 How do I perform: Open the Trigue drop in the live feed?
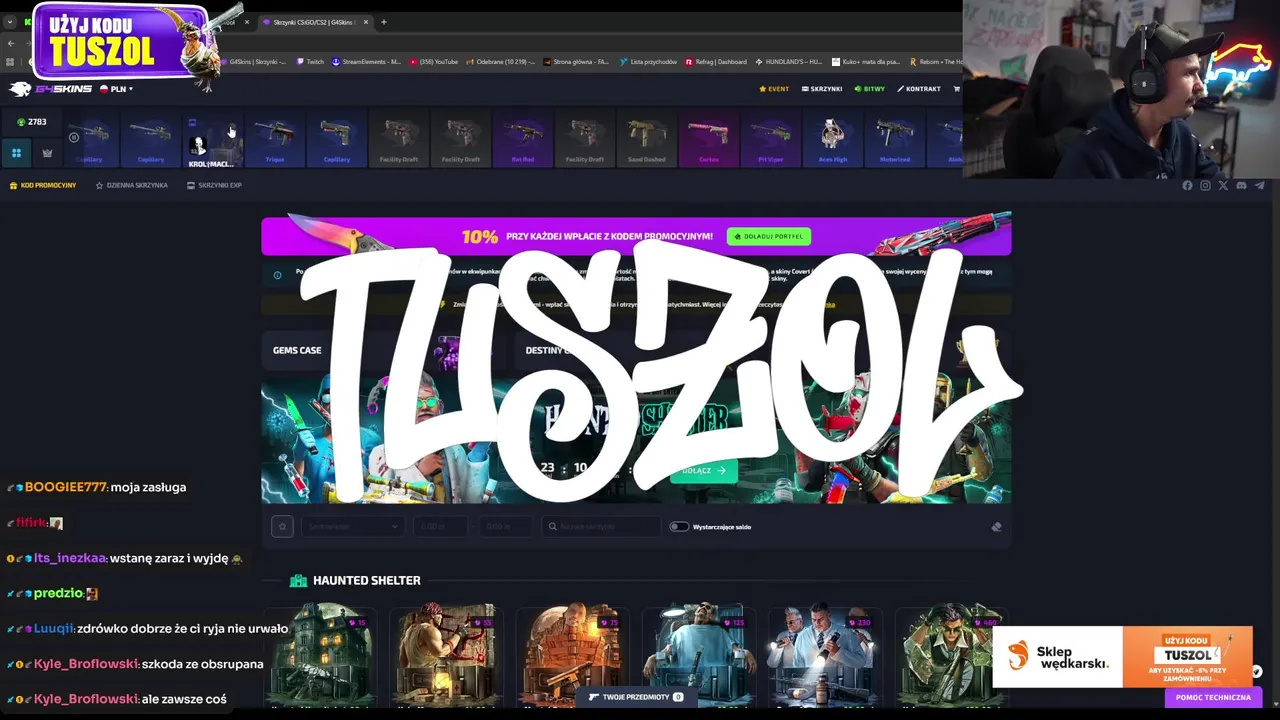(x=274, y=140)
